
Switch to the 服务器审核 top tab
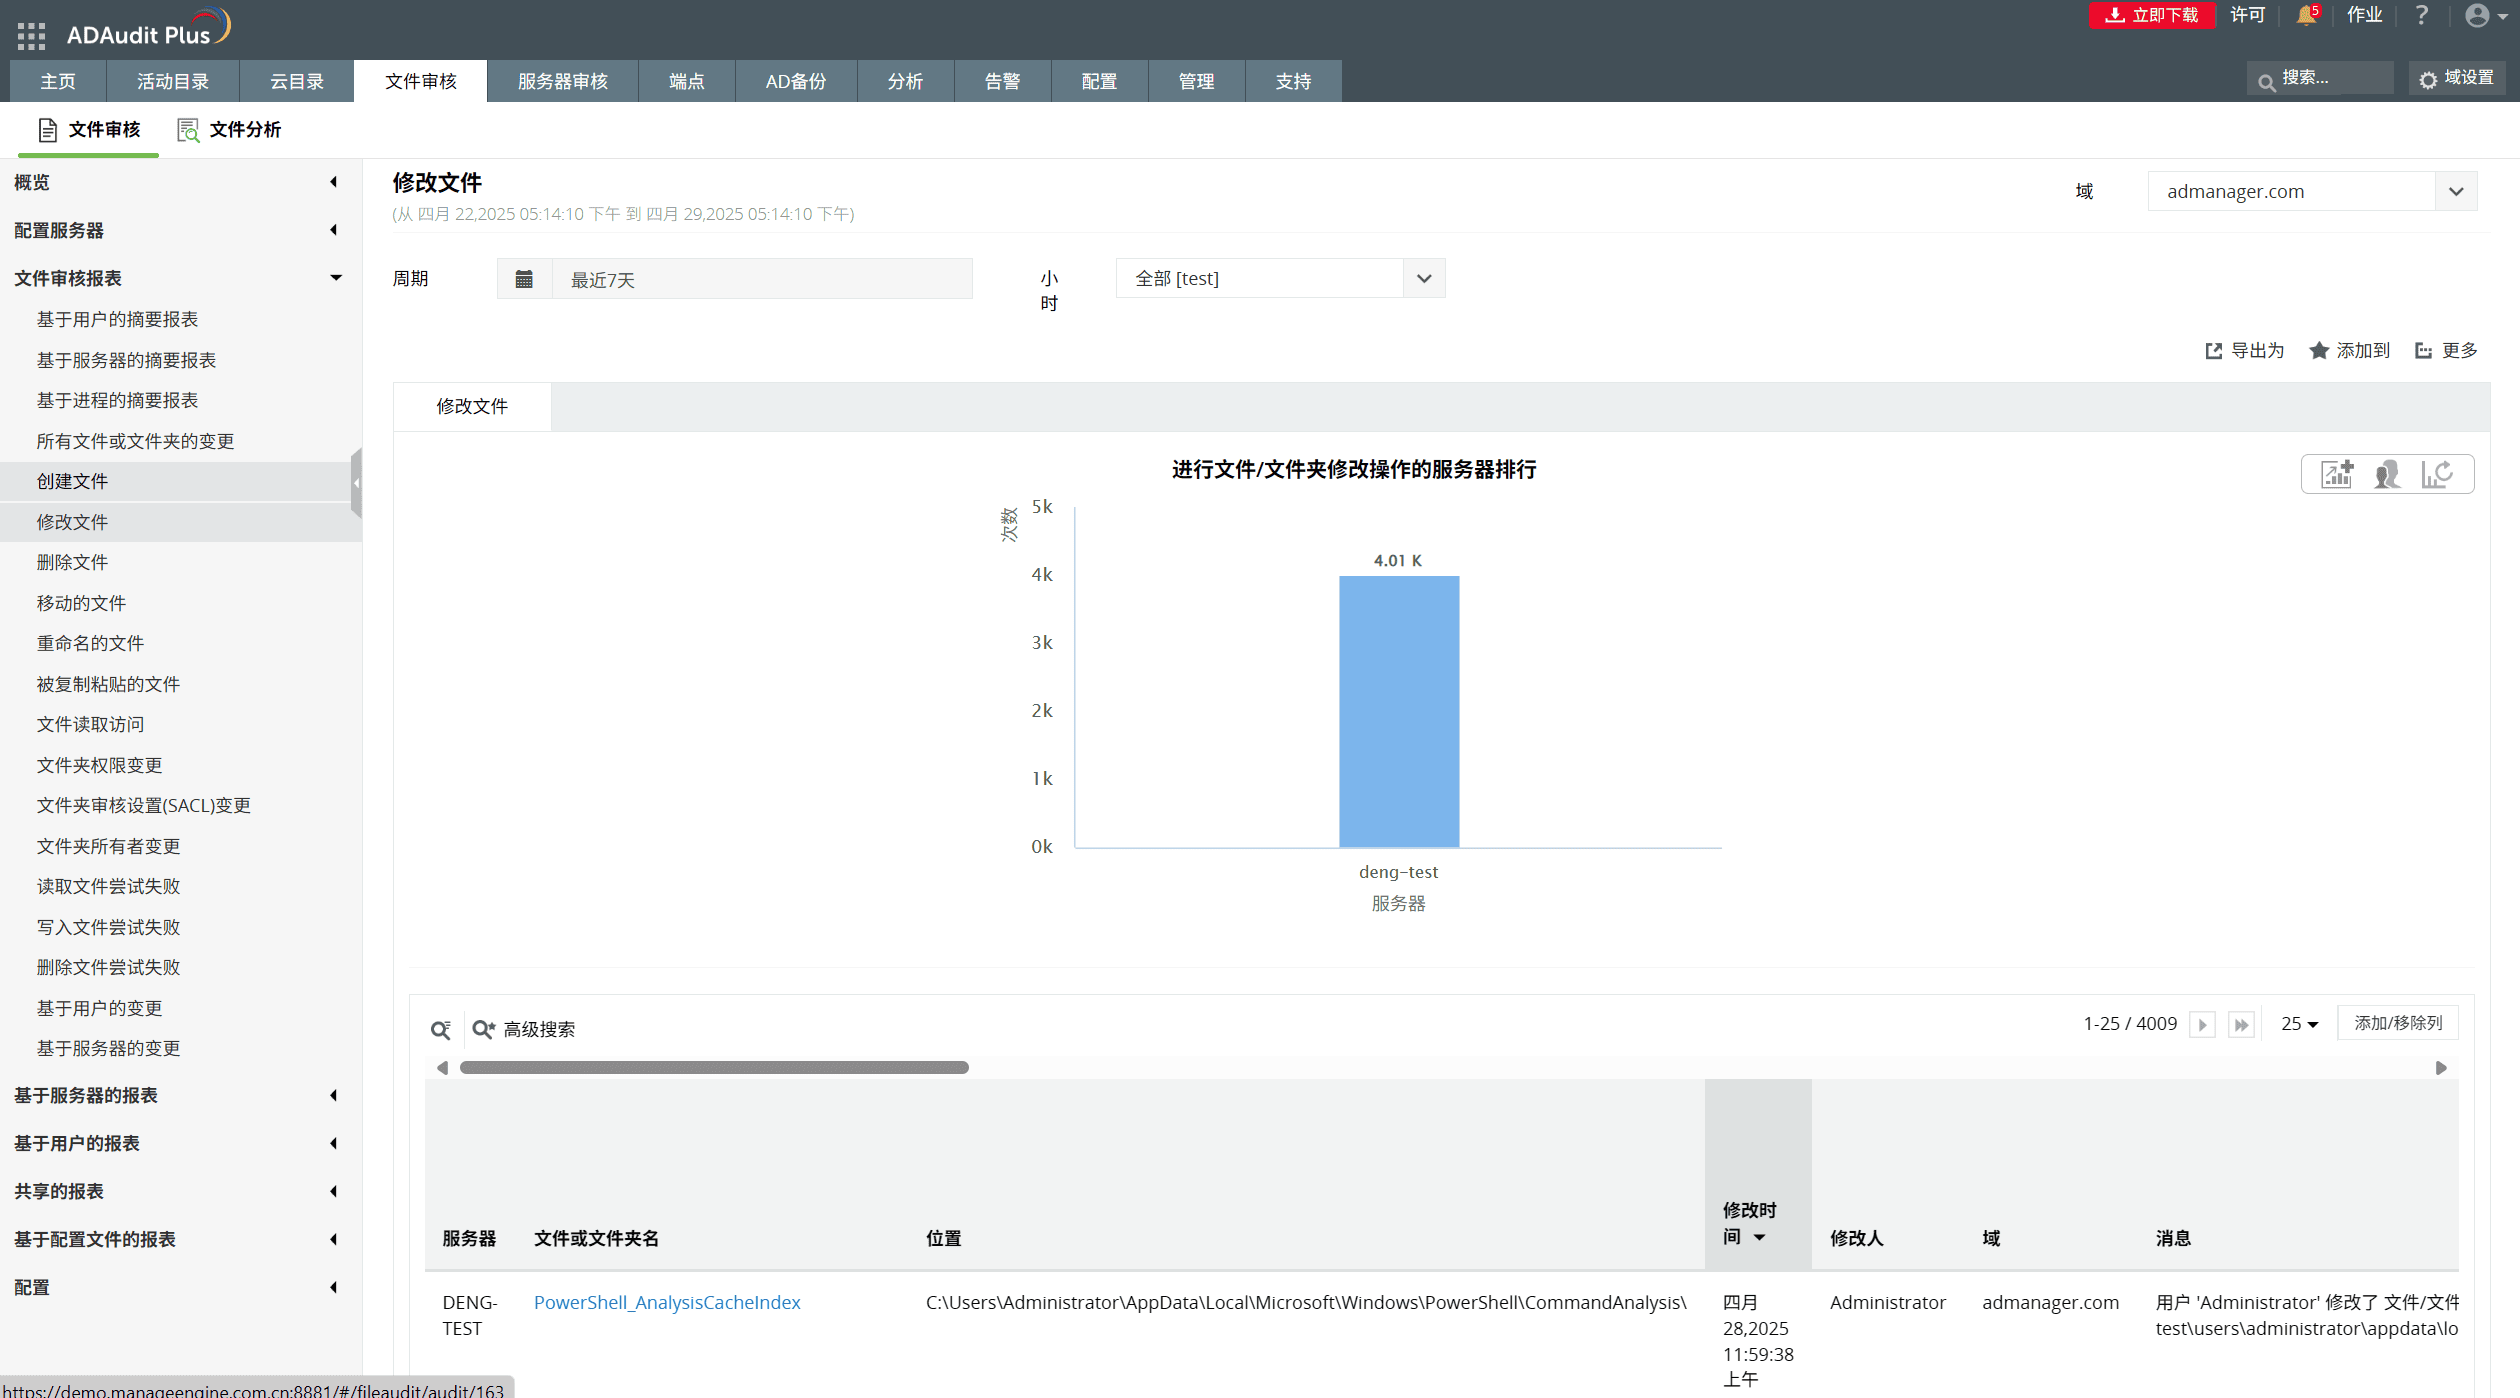click(562, 81)
